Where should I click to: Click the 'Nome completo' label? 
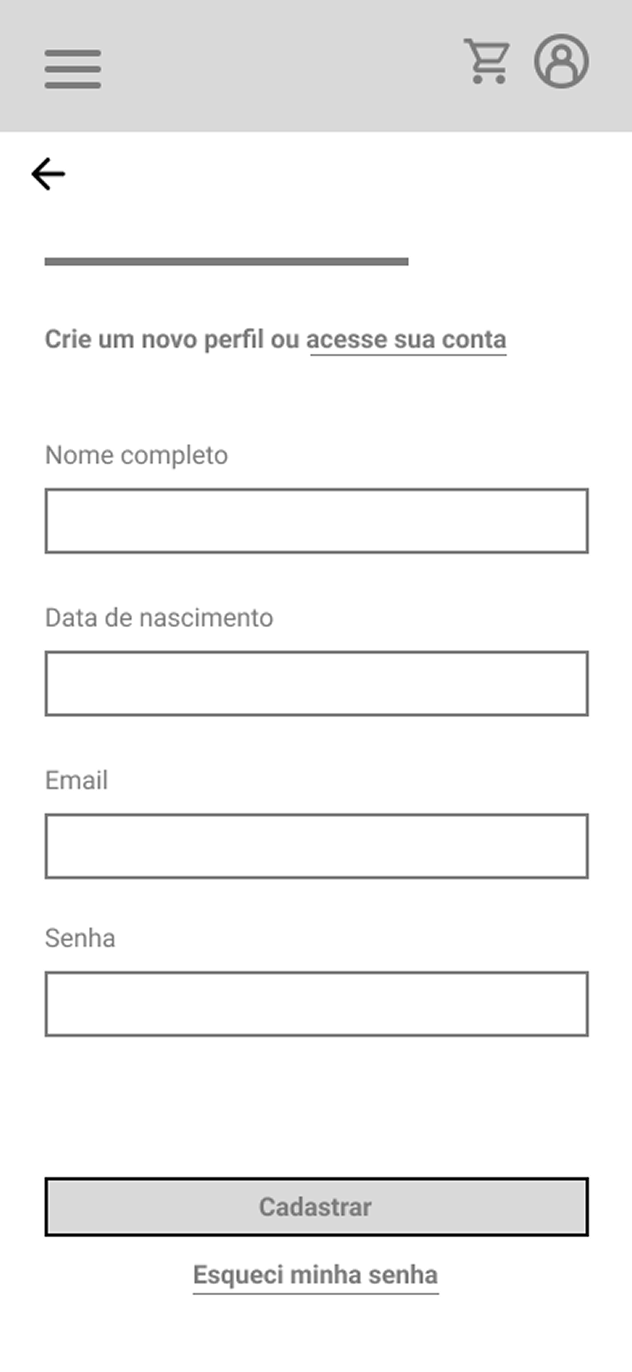(136, 455)
